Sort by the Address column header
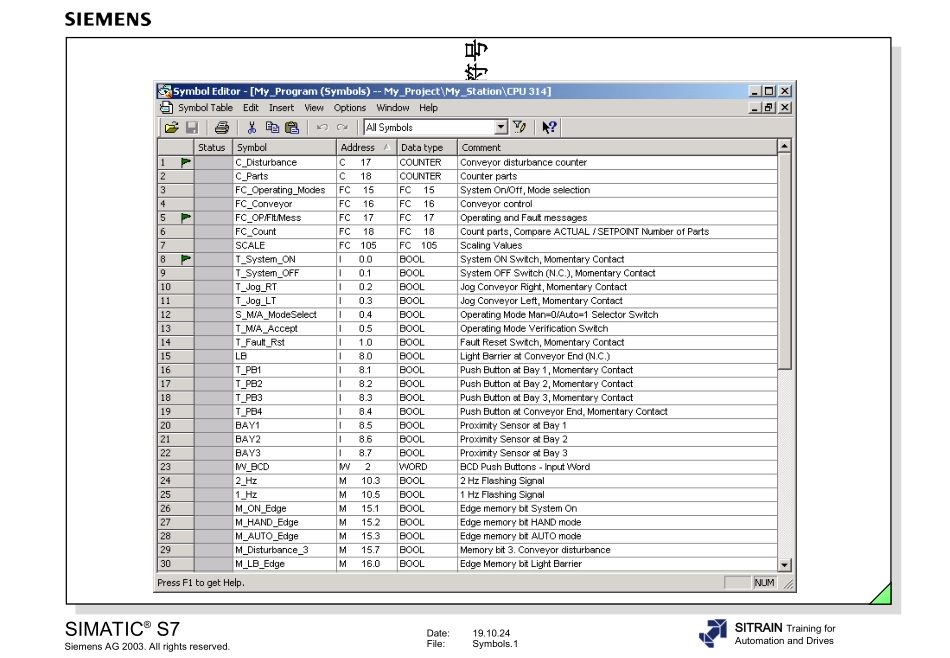 click(x=366, y=147)
